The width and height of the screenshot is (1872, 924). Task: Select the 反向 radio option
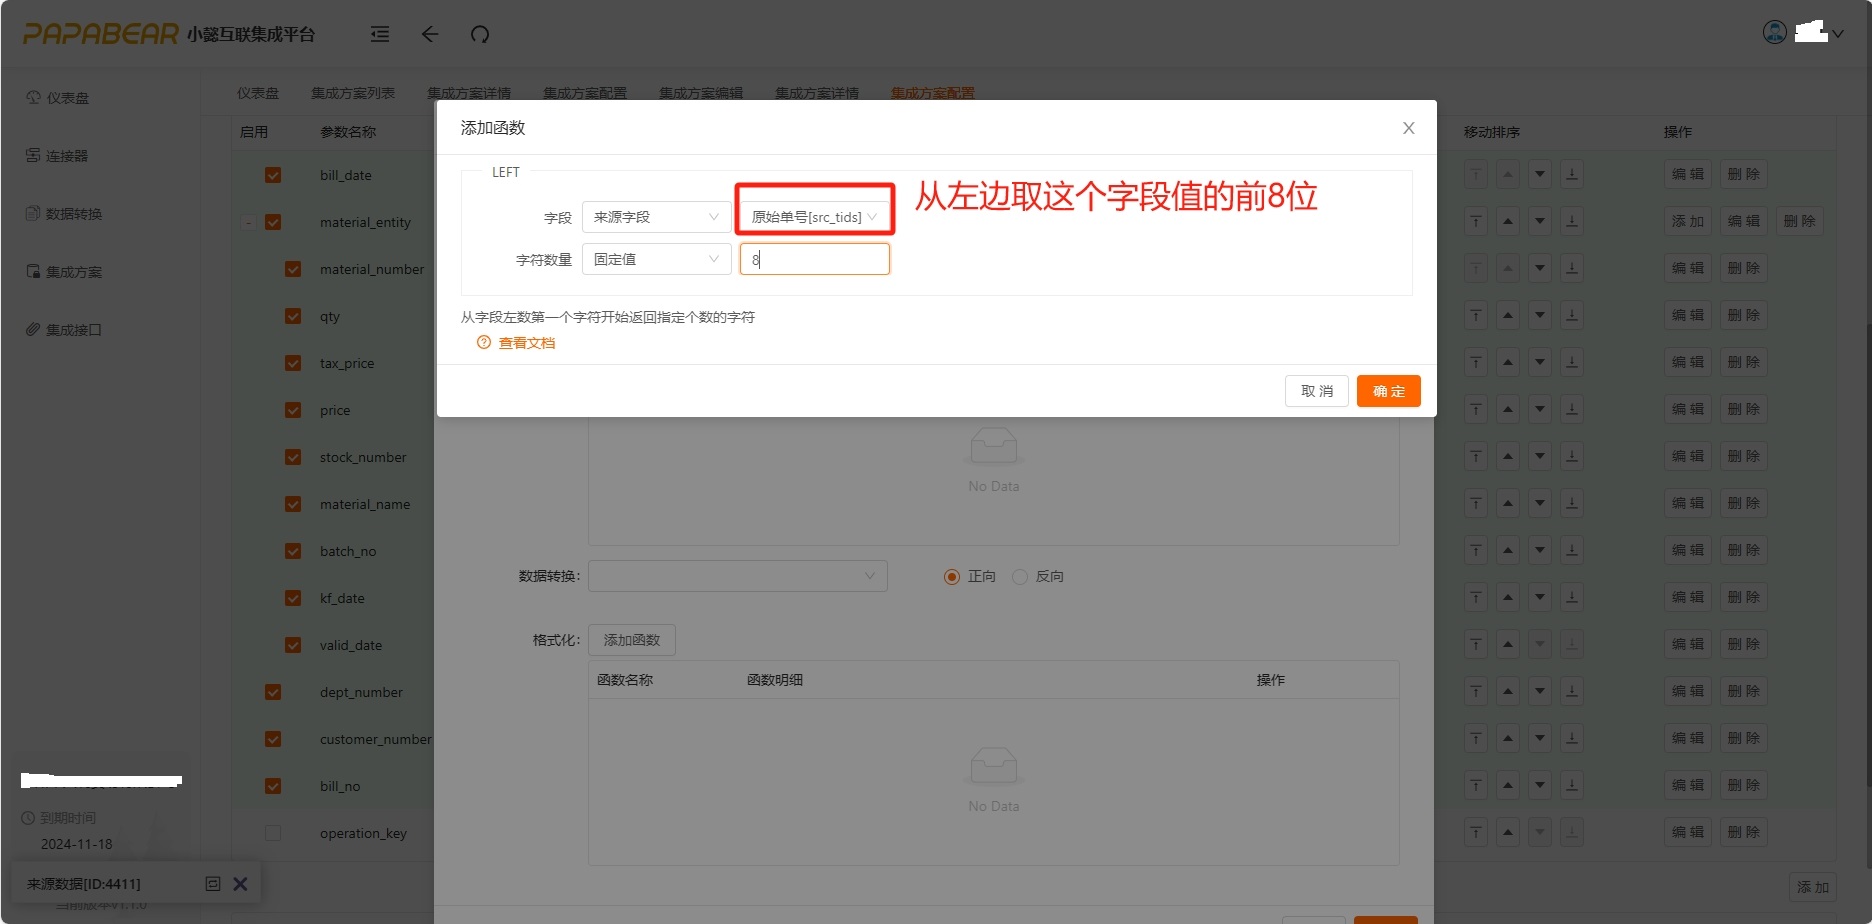(x=1020, y=577)
